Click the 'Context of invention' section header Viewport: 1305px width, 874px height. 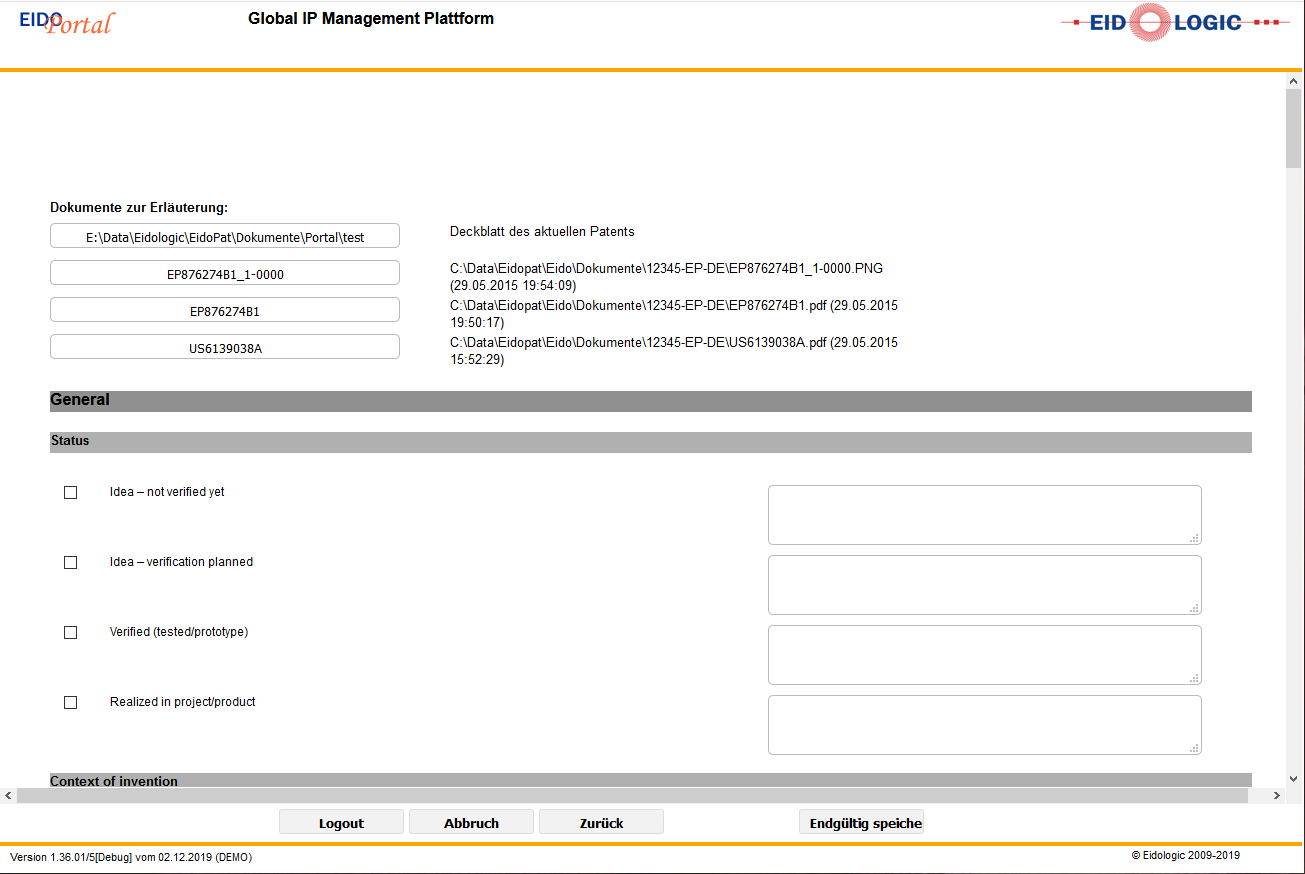click(651, 780)
